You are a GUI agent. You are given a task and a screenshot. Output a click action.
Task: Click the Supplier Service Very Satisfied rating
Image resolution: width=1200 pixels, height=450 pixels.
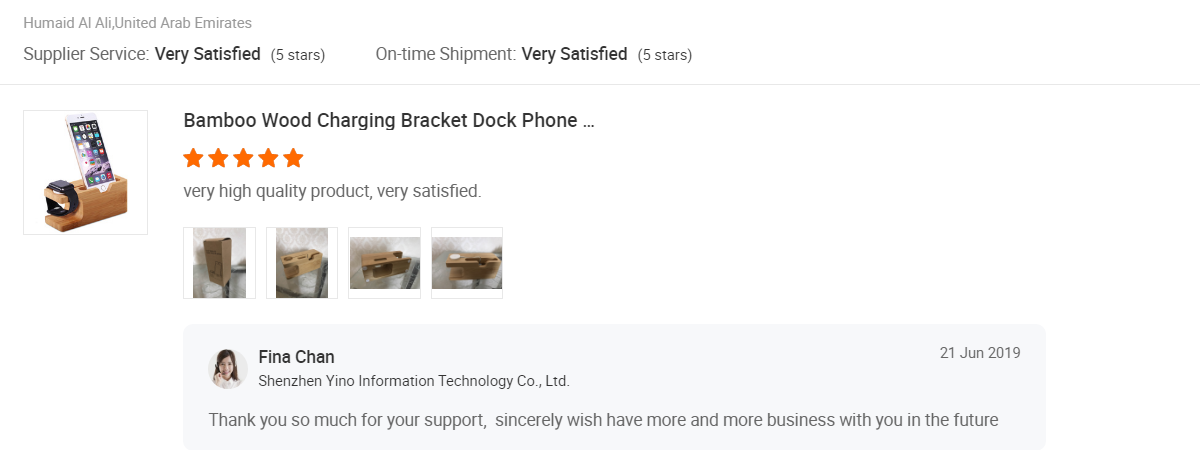[207, 54]
